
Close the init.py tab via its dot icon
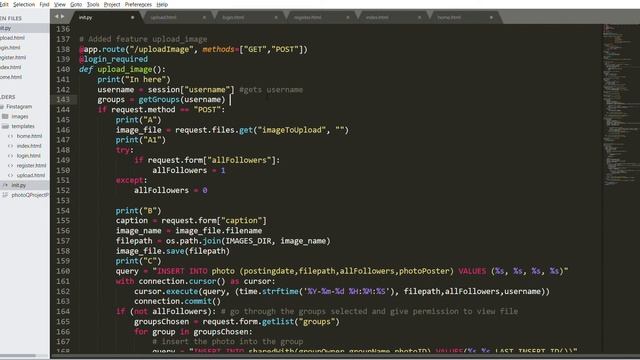click(132, 18)
